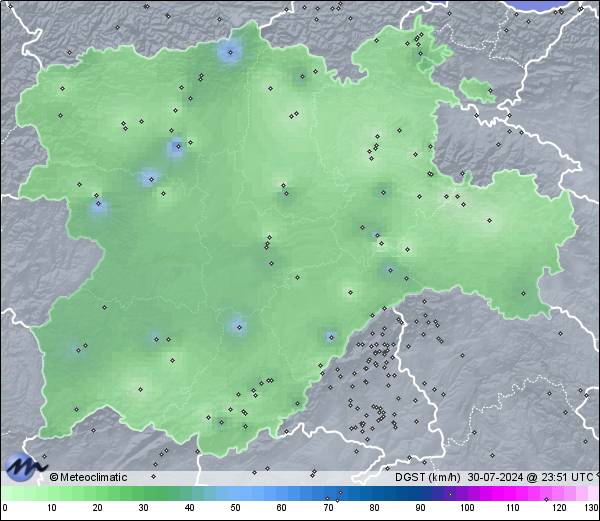600x521 pixels.
Task: Click the 110 label on the scale
Action: [513, 508]
